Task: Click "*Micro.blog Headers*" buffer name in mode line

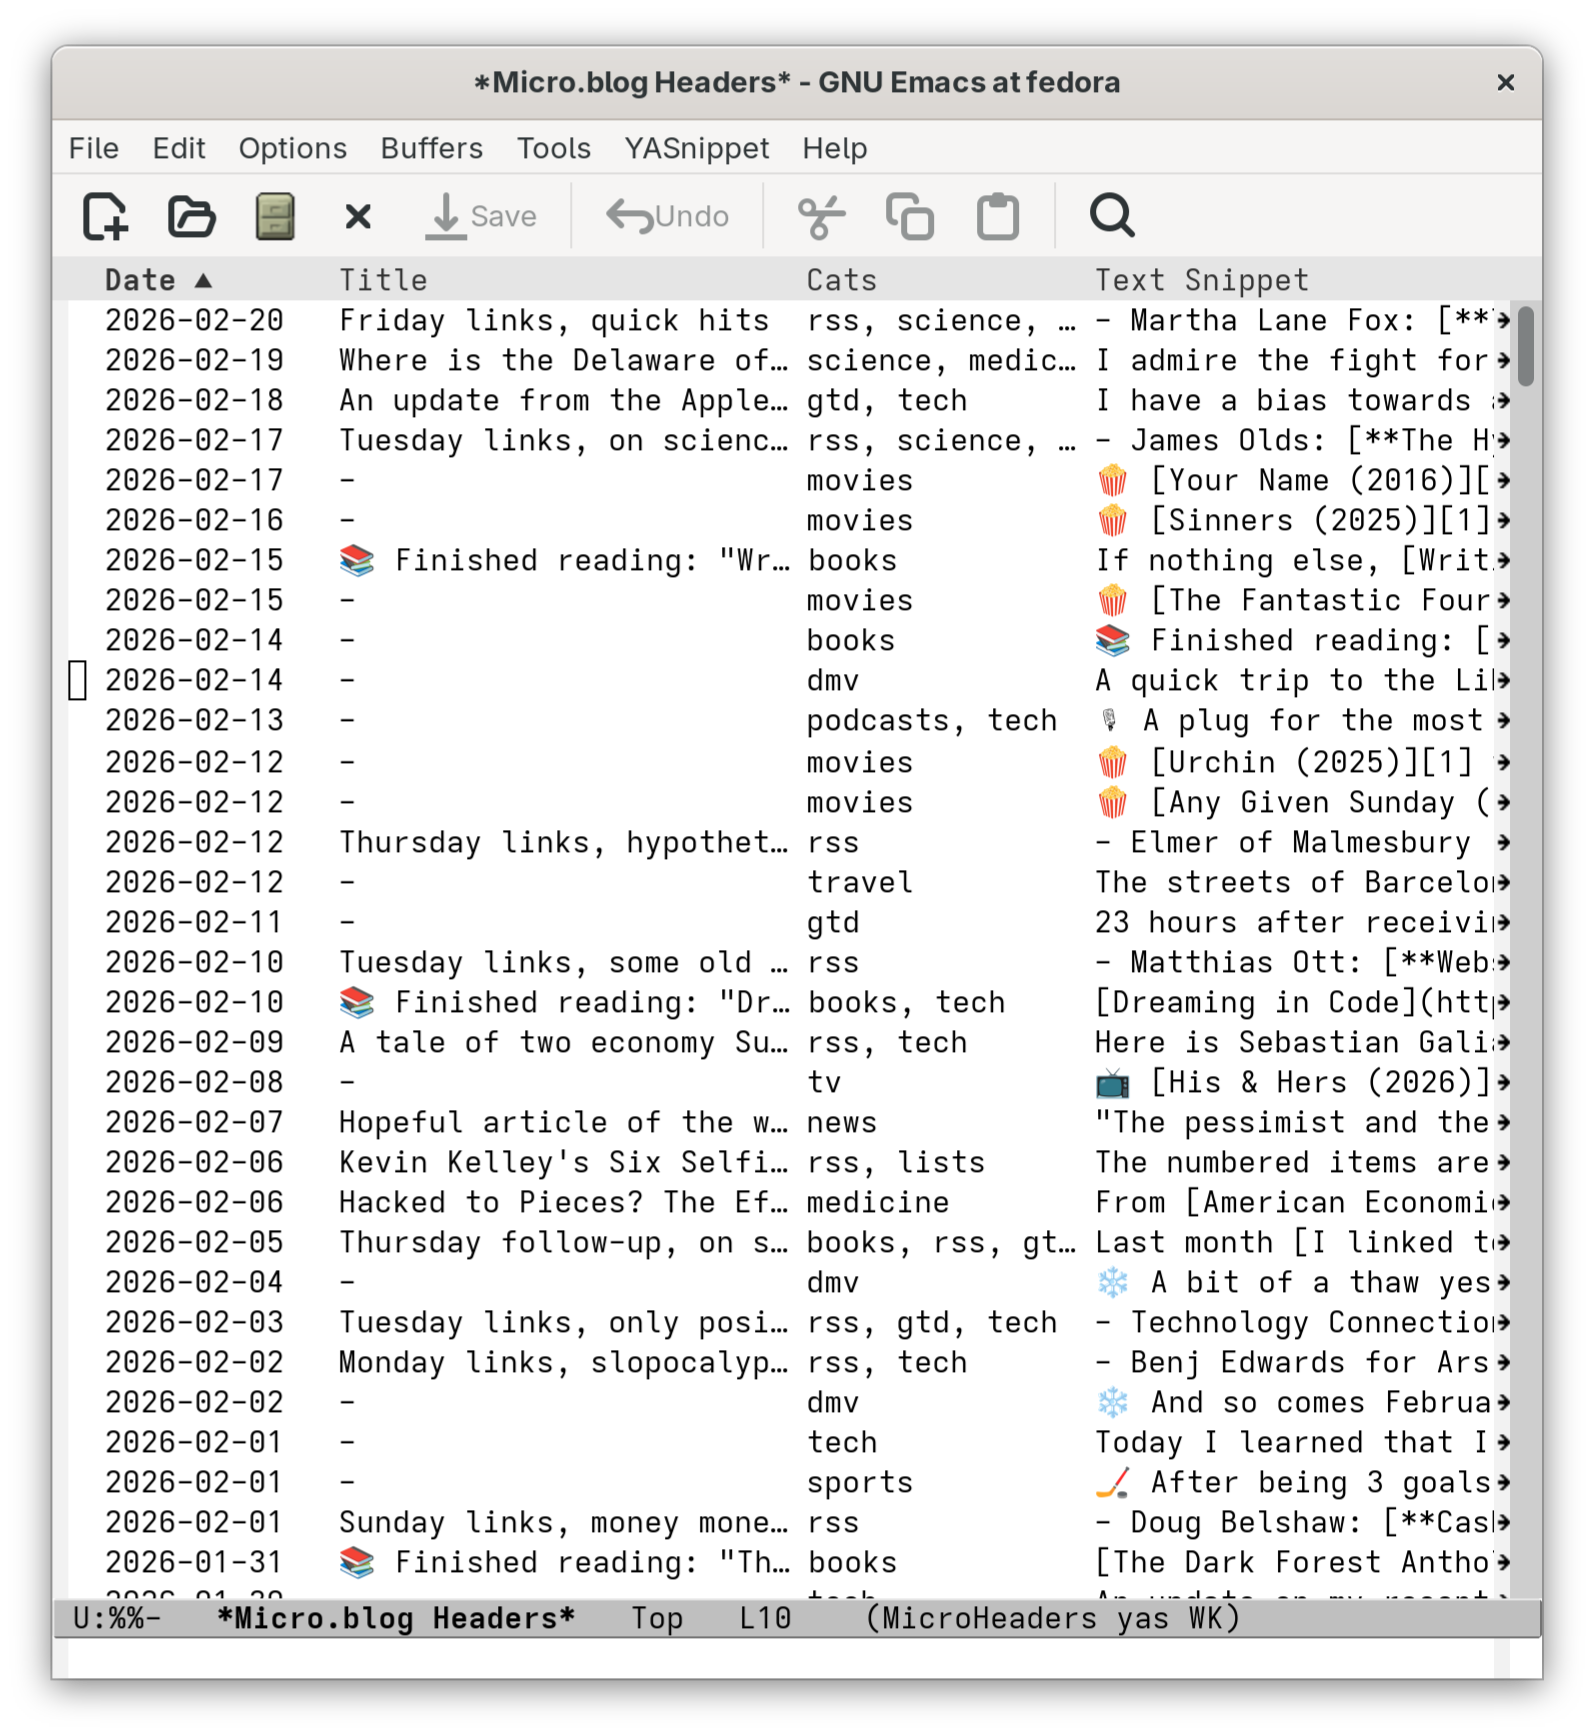Action: pos(396,1618)
